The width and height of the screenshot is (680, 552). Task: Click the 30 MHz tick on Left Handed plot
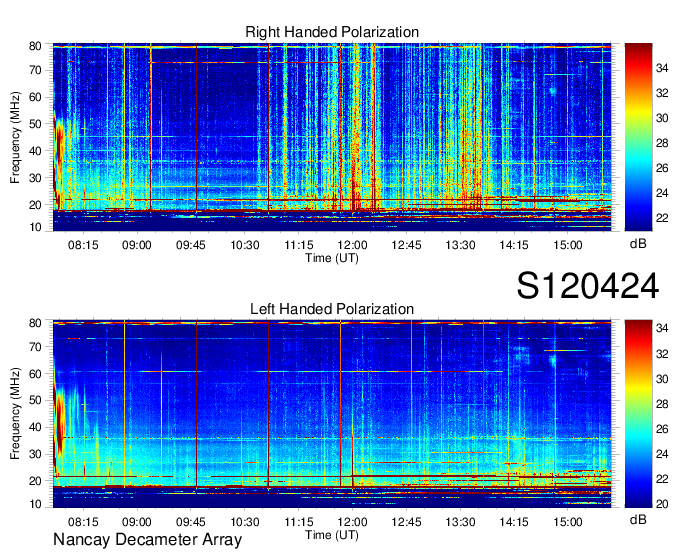click(x=35, y=454)
